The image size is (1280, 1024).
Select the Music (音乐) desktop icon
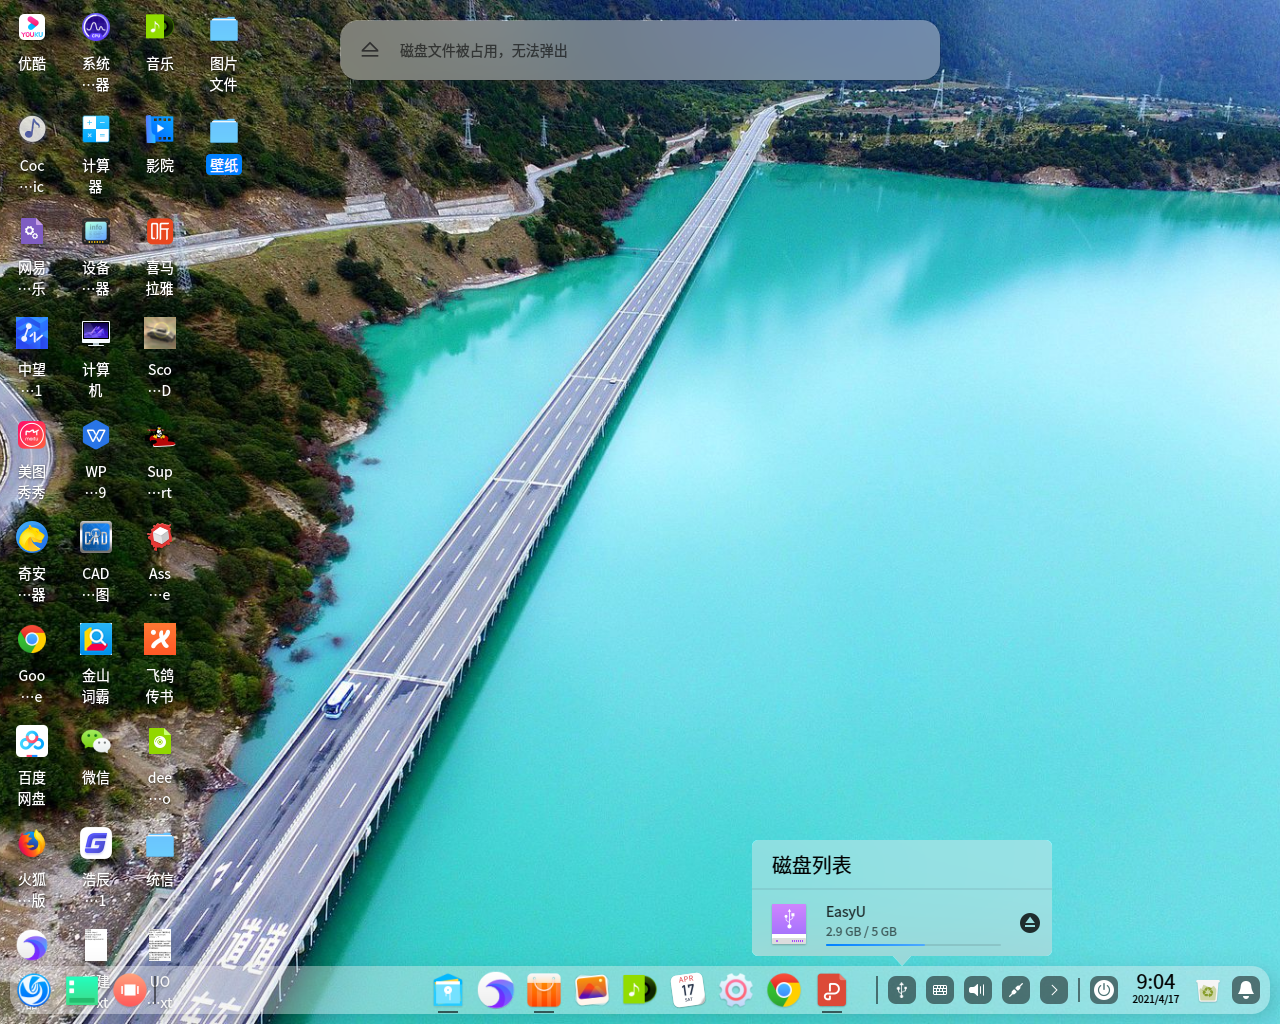click(x=160, y=28)
